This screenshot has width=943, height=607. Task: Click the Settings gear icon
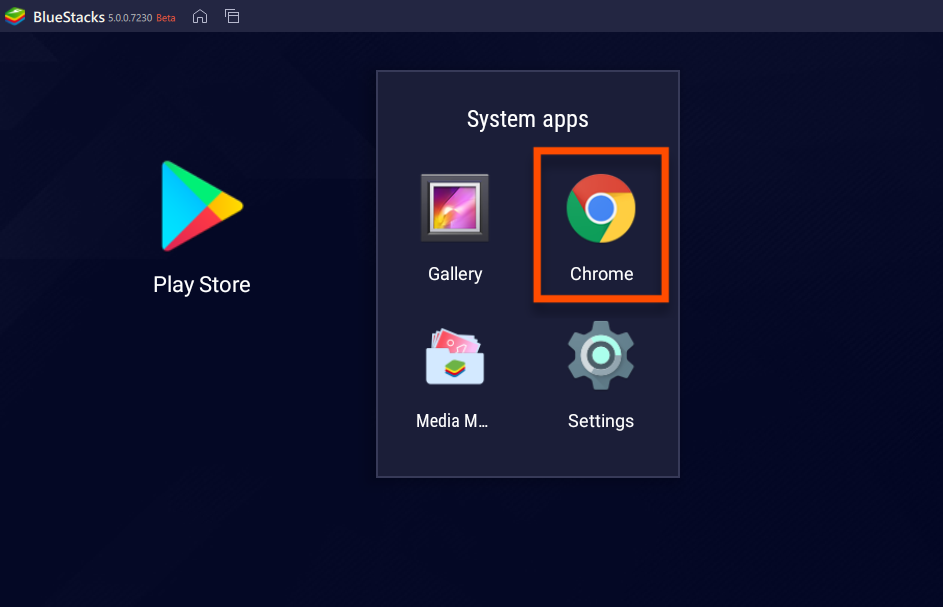[x=600, y=355]
